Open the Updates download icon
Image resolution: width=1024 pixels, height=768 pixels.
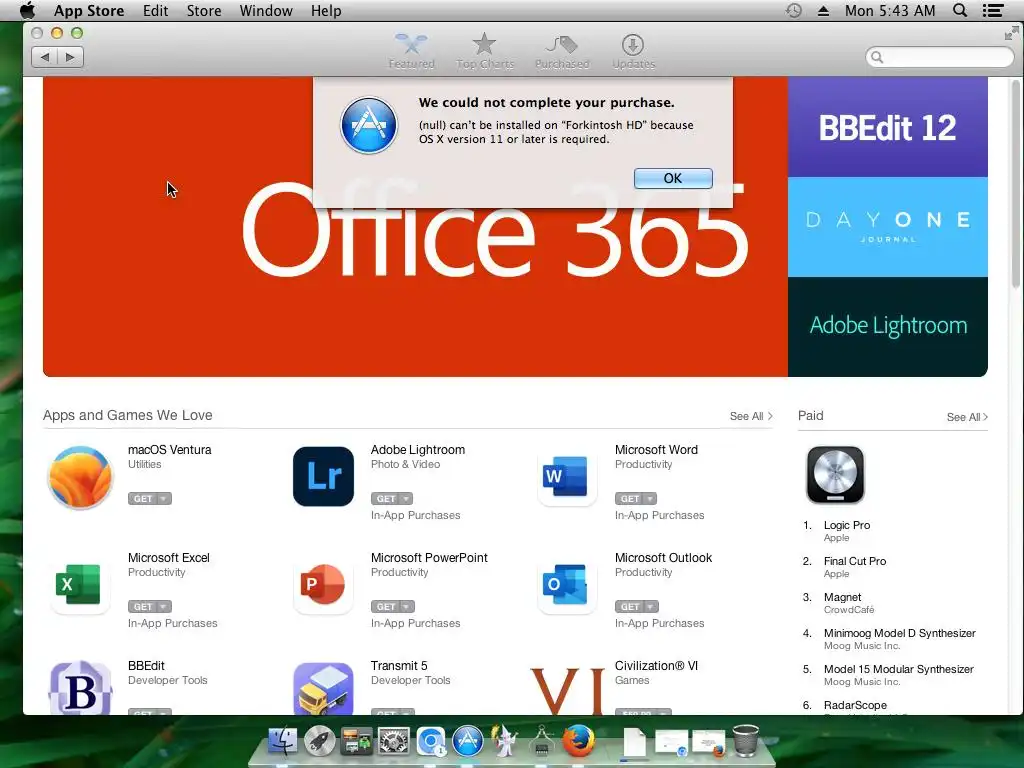coord(632,44)
